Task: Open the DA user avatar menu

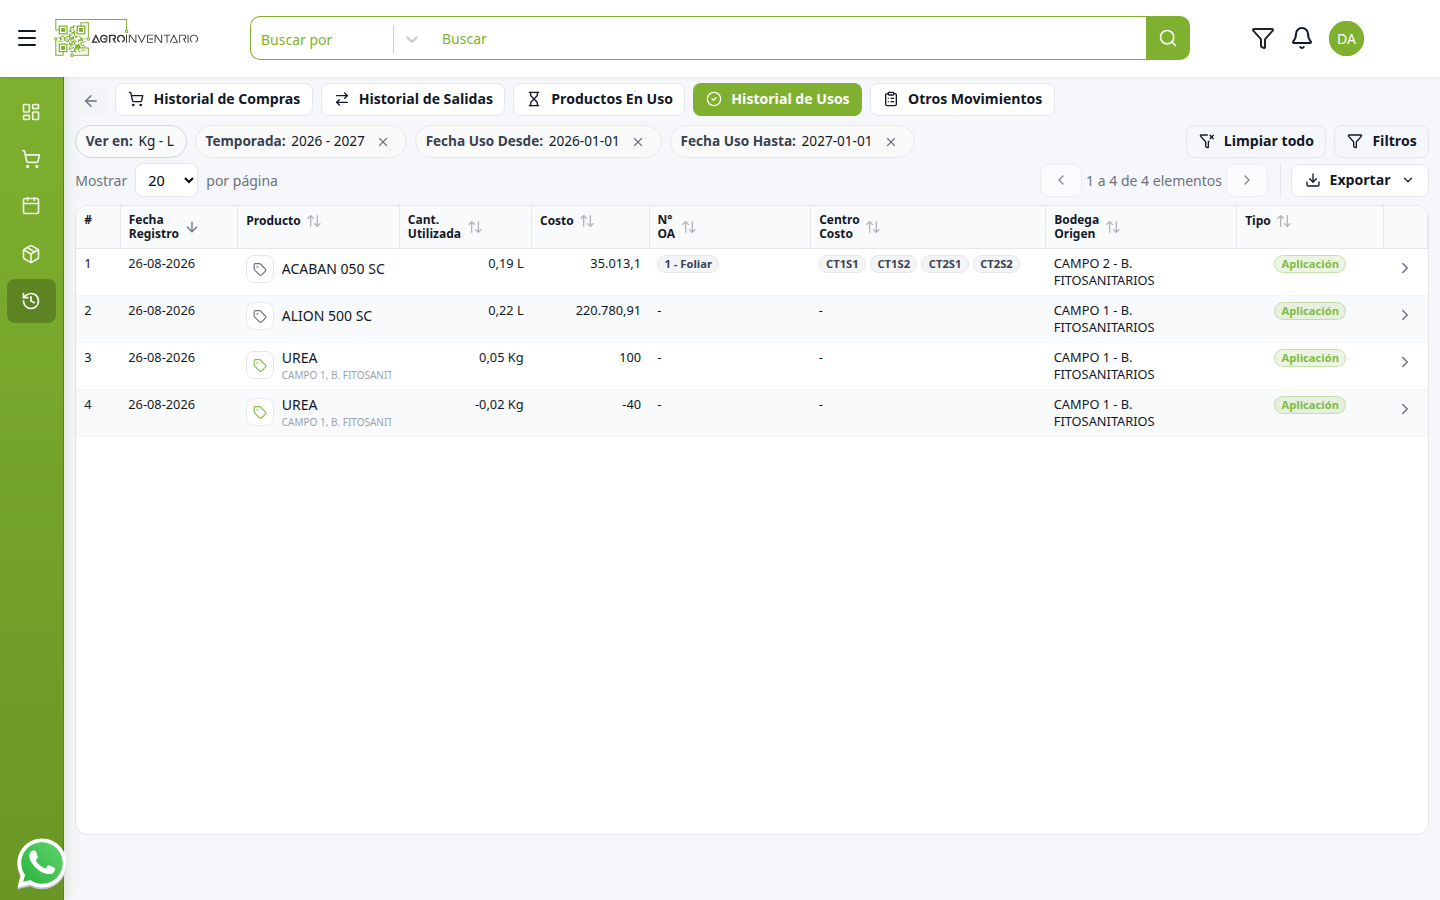Action: [x=1346, y=38]
